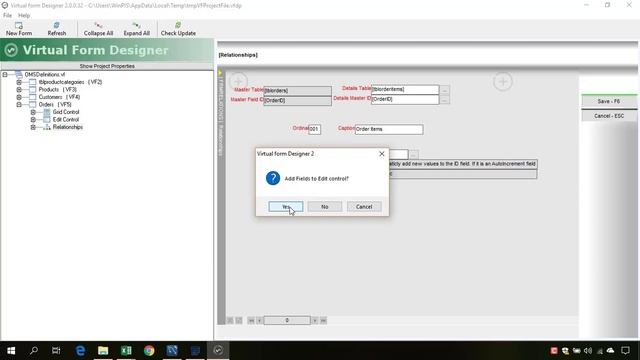Go to last record in navigator
This screenshot has width=640, height=360.
click(x=323, y=320)
